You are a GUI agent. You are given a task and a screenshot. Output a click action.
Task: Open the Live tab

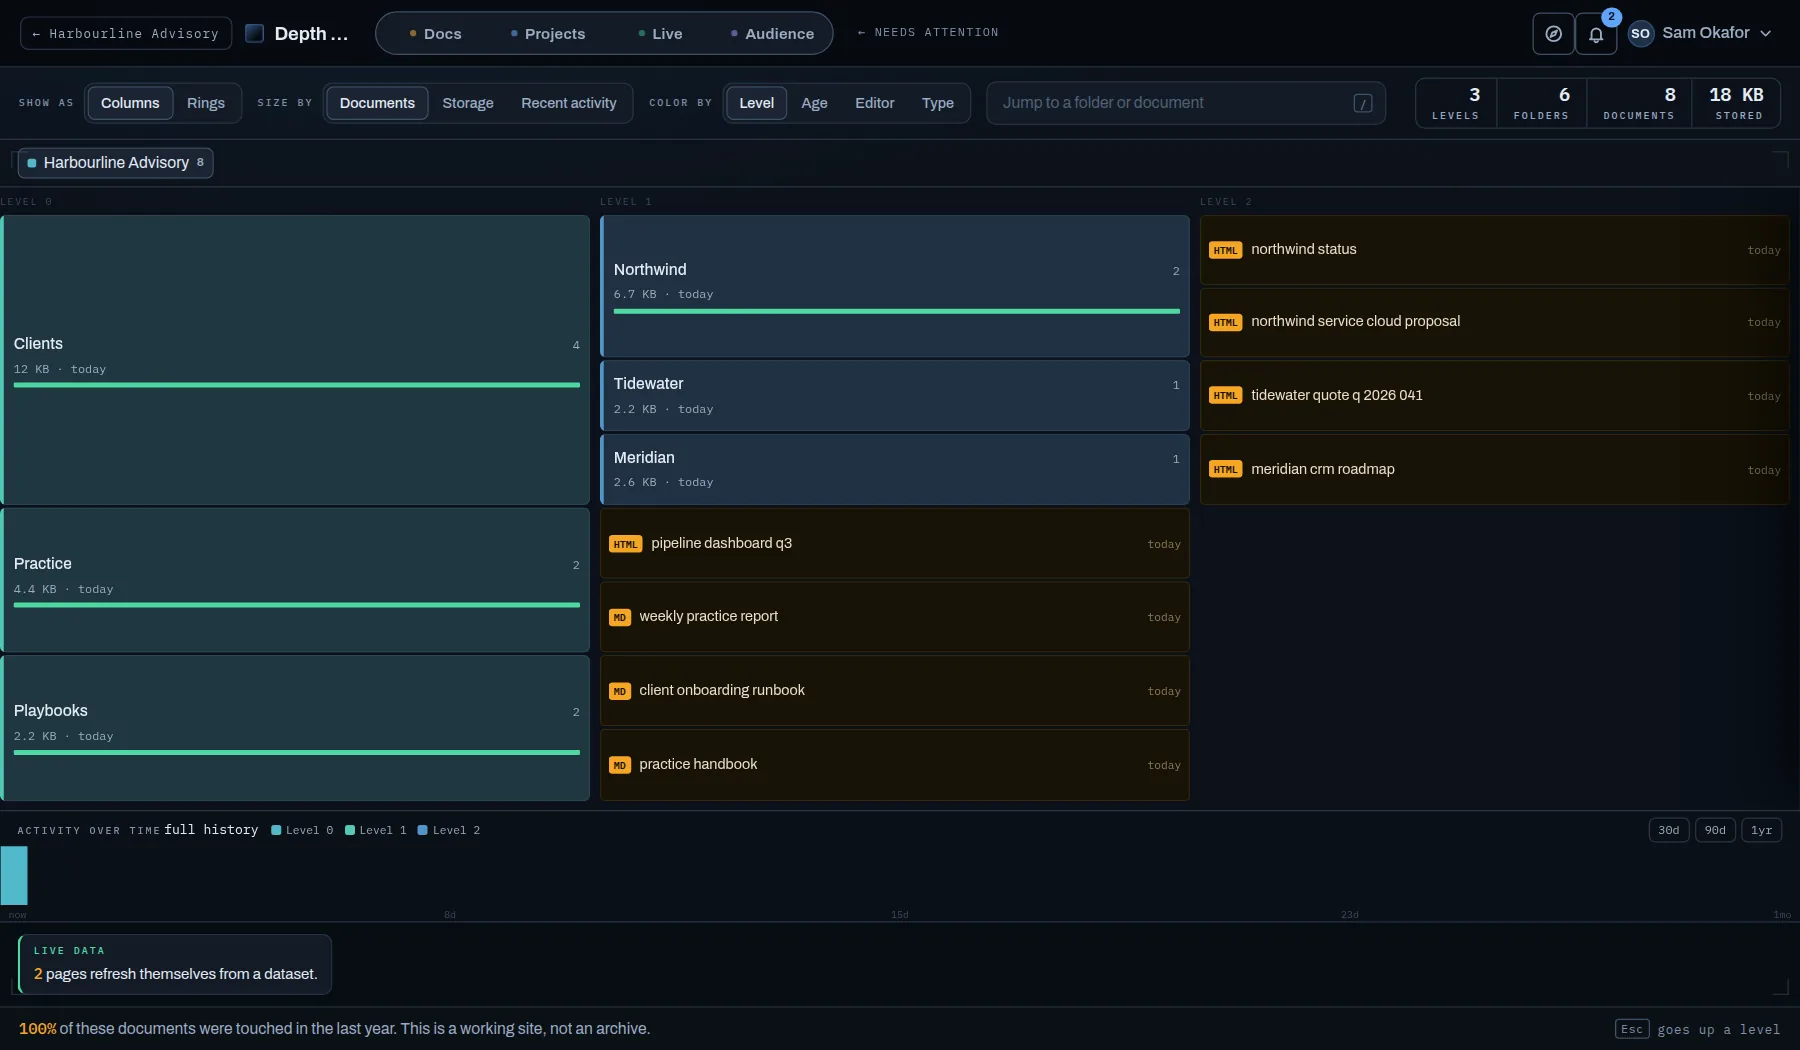[660, 34]
